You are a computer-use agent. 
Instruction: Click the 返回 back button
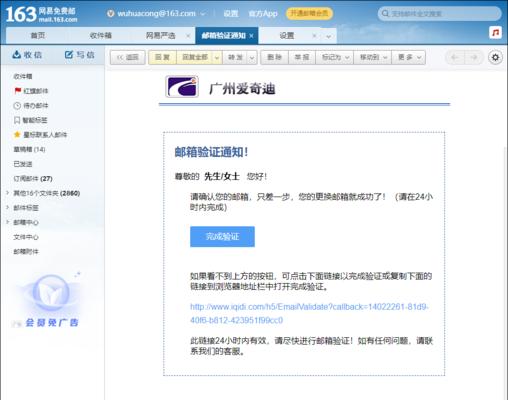128,57
